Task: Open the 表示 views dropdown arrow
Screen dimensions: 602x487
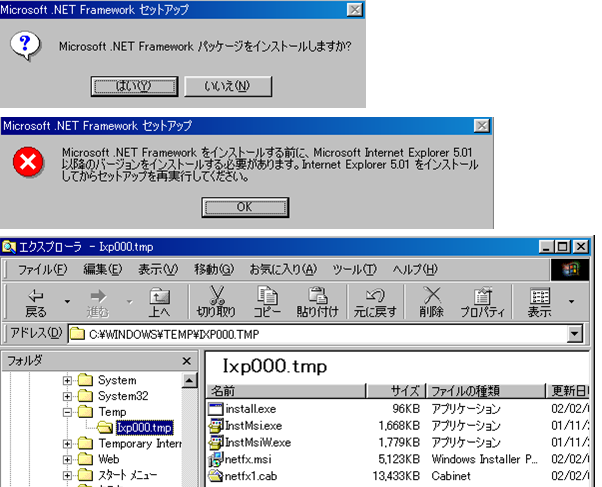Action: [x=572, y=302]
